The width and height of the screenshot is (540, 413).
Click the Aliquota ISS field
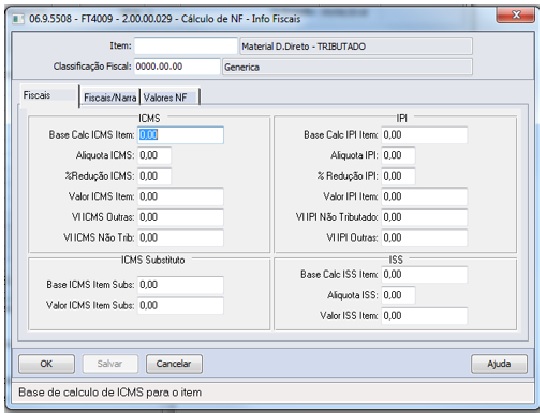click(x=398, y=295)
